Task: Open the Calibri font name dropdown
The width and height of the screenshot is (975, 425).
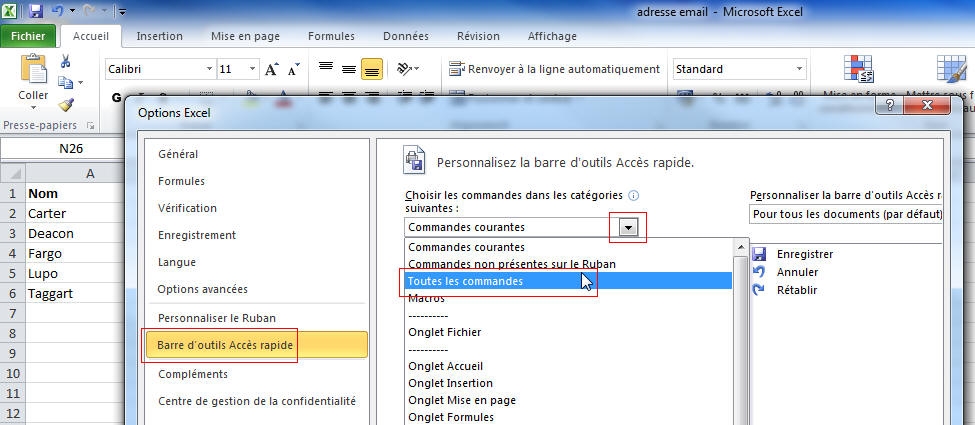Action: tap(209, 69)
